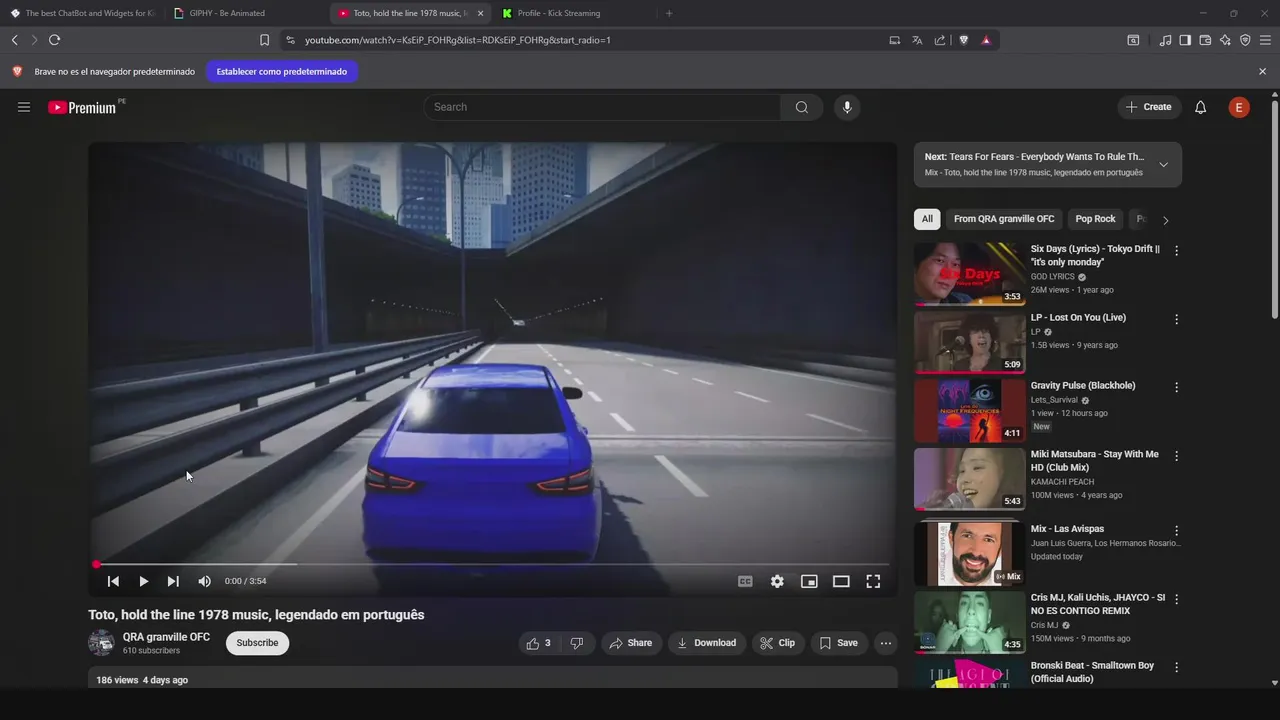Open the Six Days Tokyo Drift thumbnail
Viewport: 1280px width, 720px height.
969,274
